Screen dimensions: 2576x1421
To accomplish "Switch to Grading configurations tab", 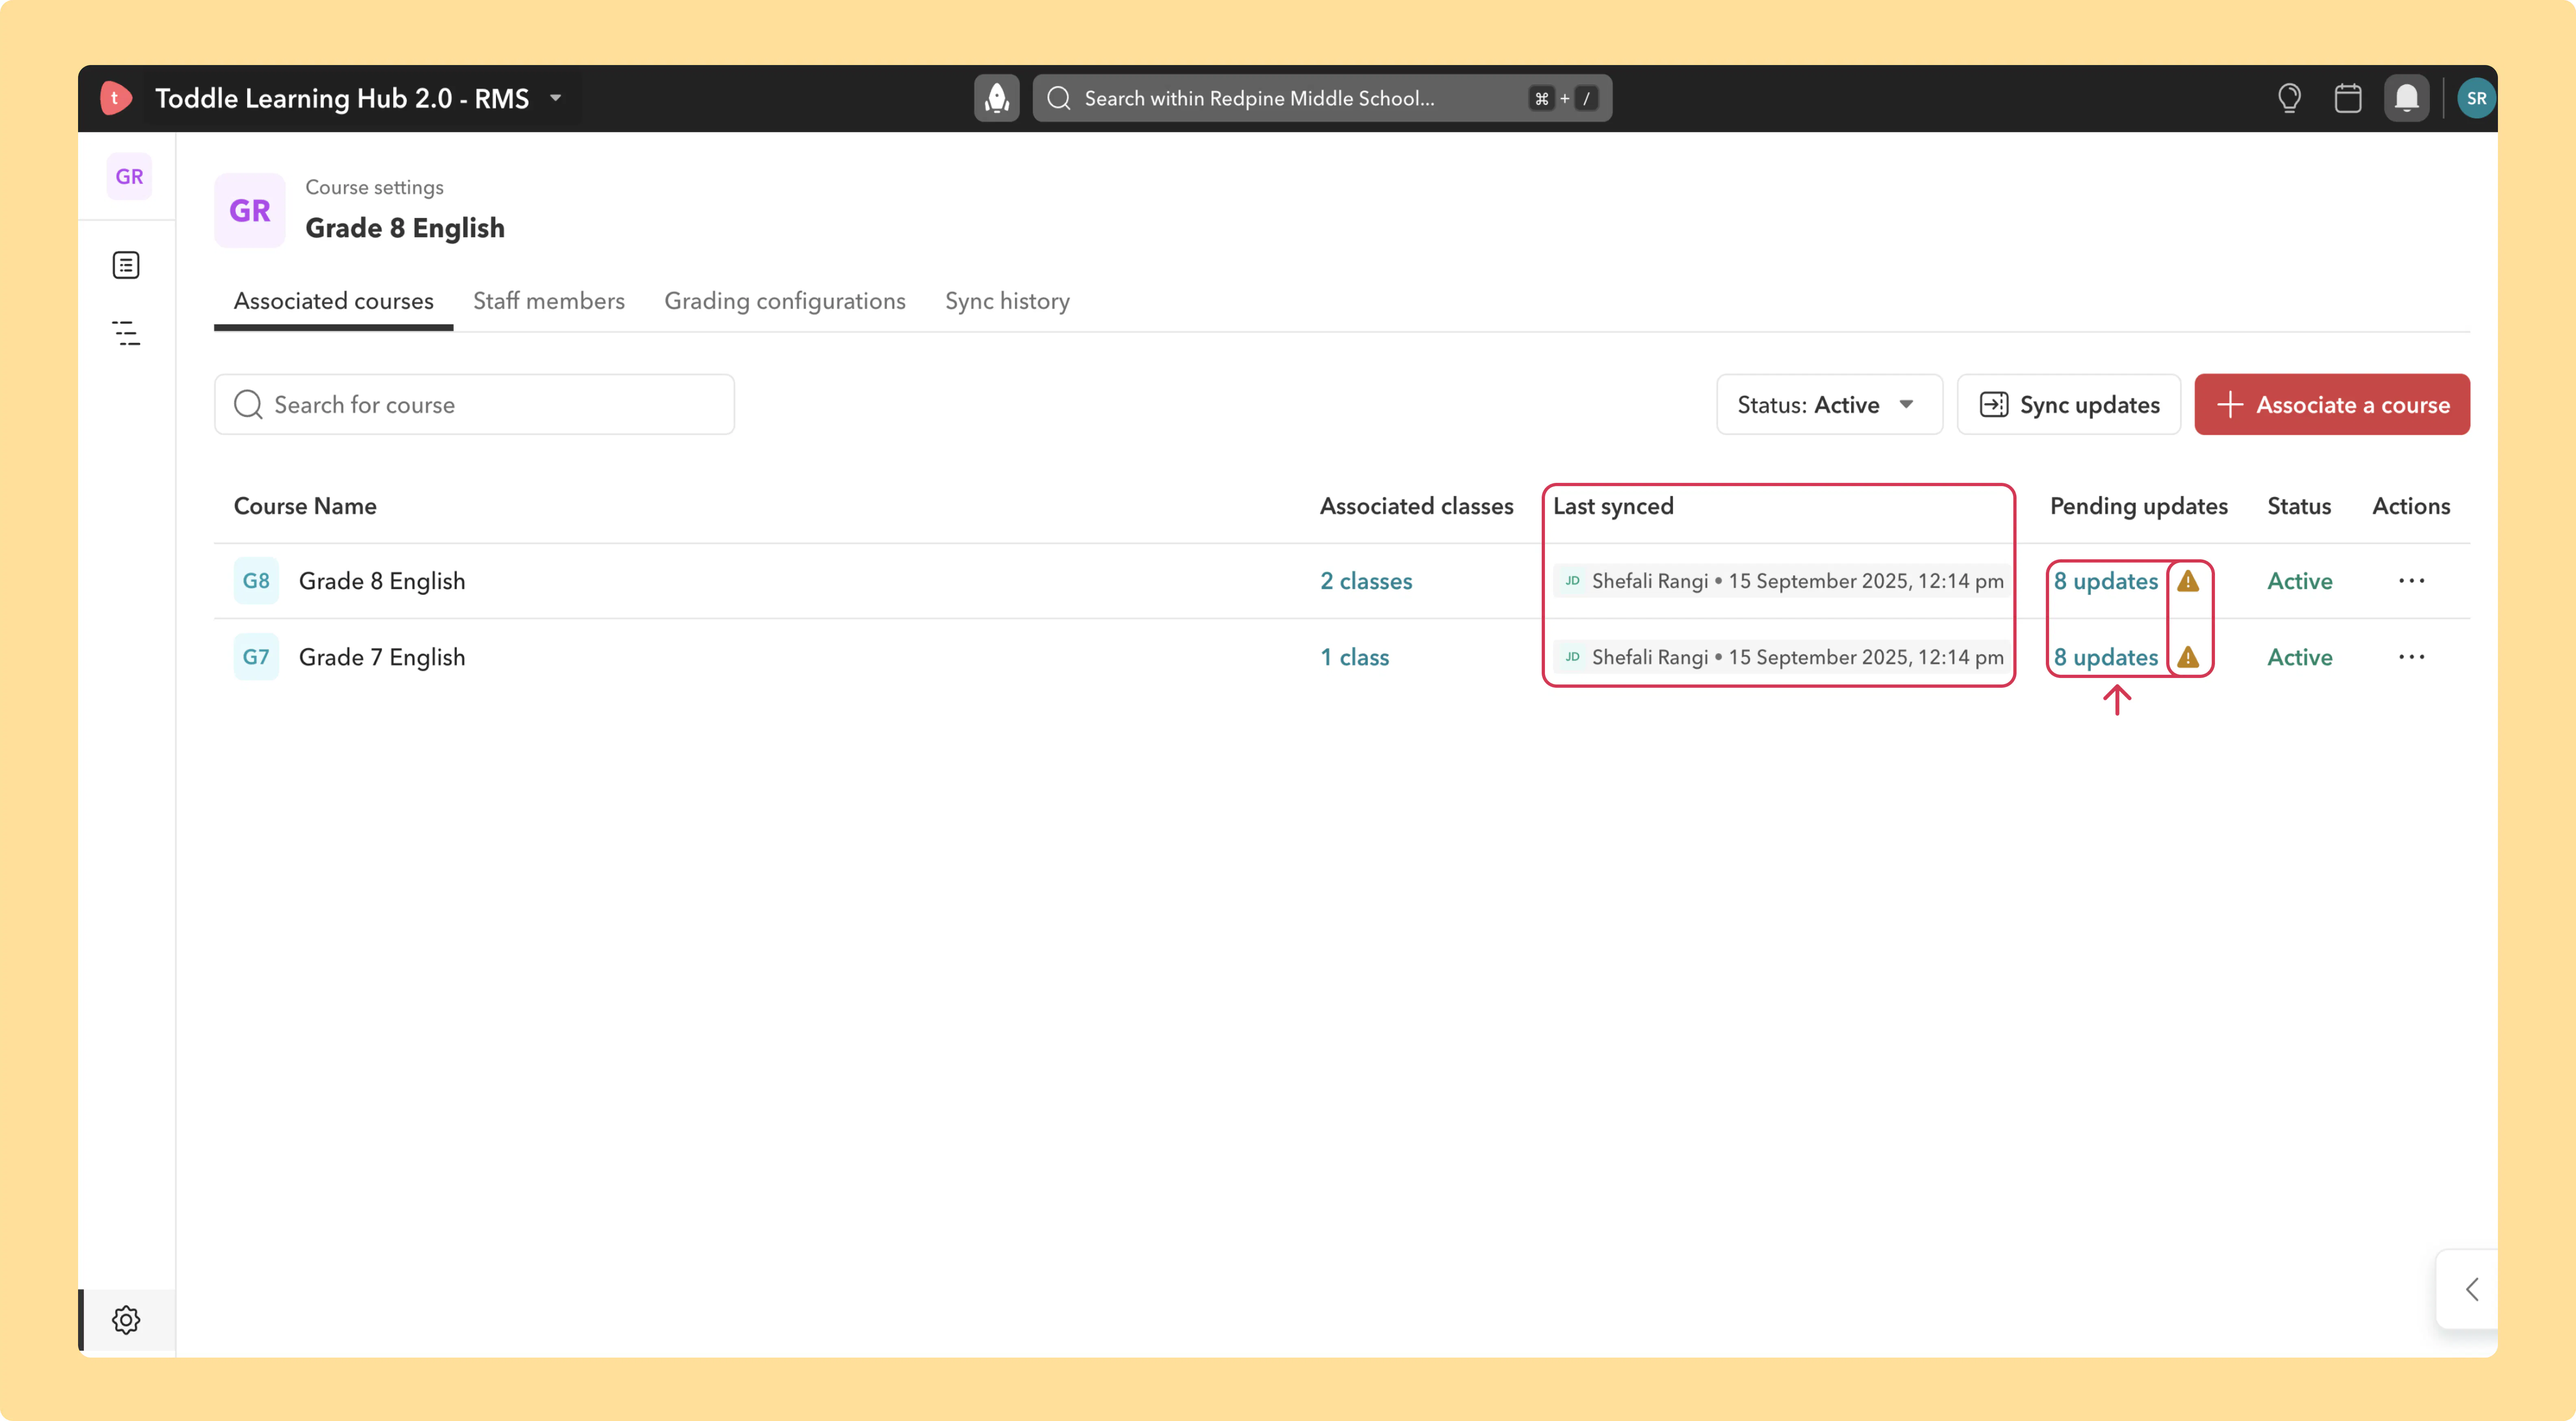I will 785,301.
